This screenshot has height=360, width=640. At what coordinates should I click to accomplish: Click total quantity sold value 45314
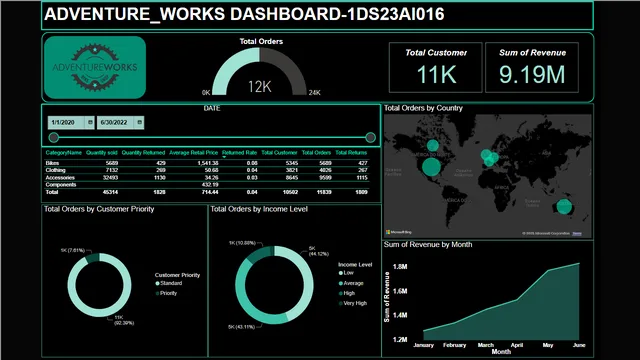(x=111, y=192)
